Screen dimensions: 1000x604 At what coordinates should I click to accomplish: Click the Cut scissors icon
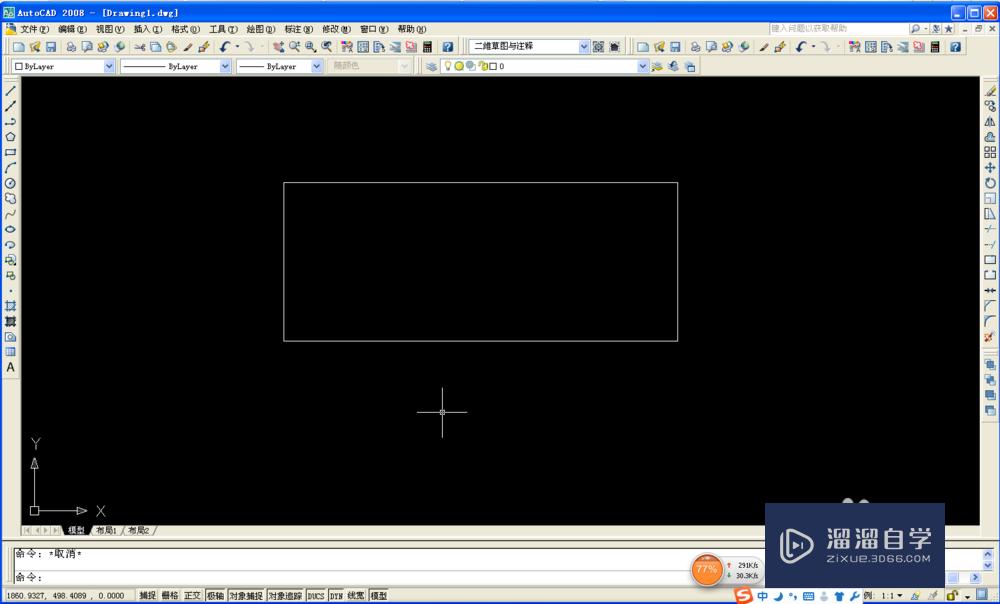point(140,47)
